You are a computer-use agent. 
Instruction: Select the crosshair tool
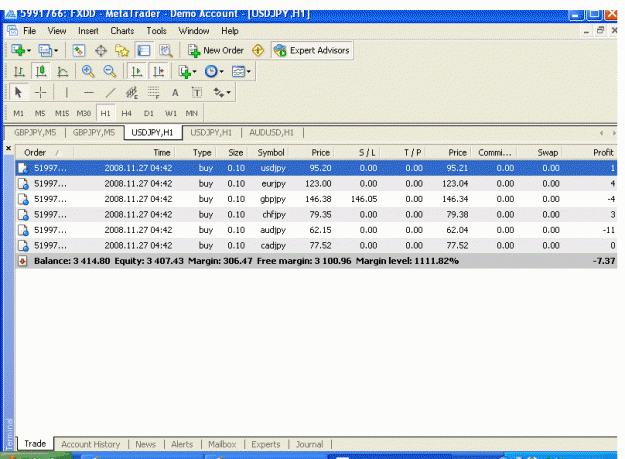click(x=40, y=93)
